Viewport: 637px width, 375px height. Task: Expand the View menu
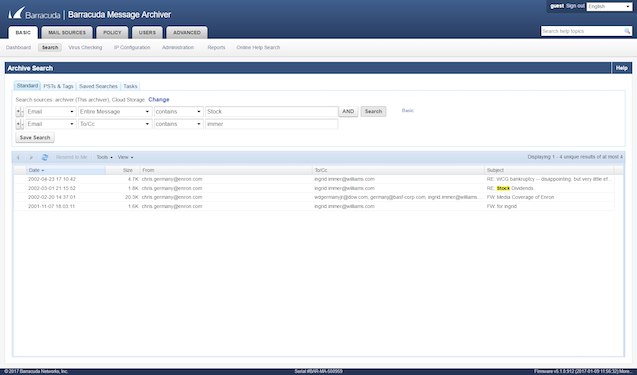coord(126,157)
